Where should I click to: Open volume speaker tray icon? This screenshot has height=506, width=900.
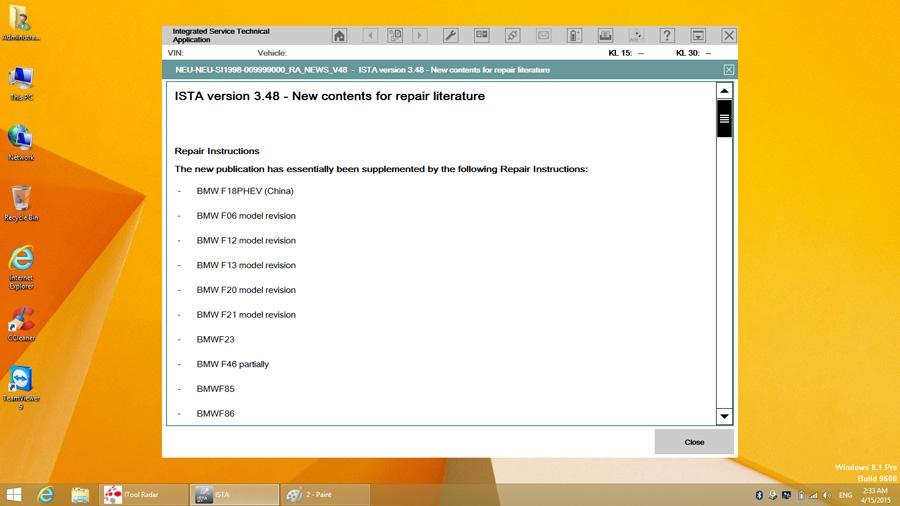827,495
